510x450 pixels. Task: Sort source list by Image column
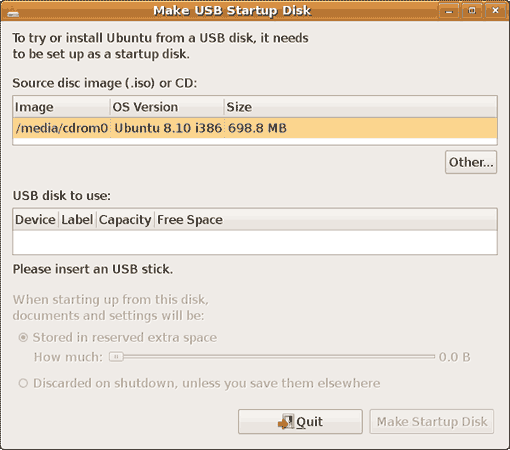tap(61, 107)
